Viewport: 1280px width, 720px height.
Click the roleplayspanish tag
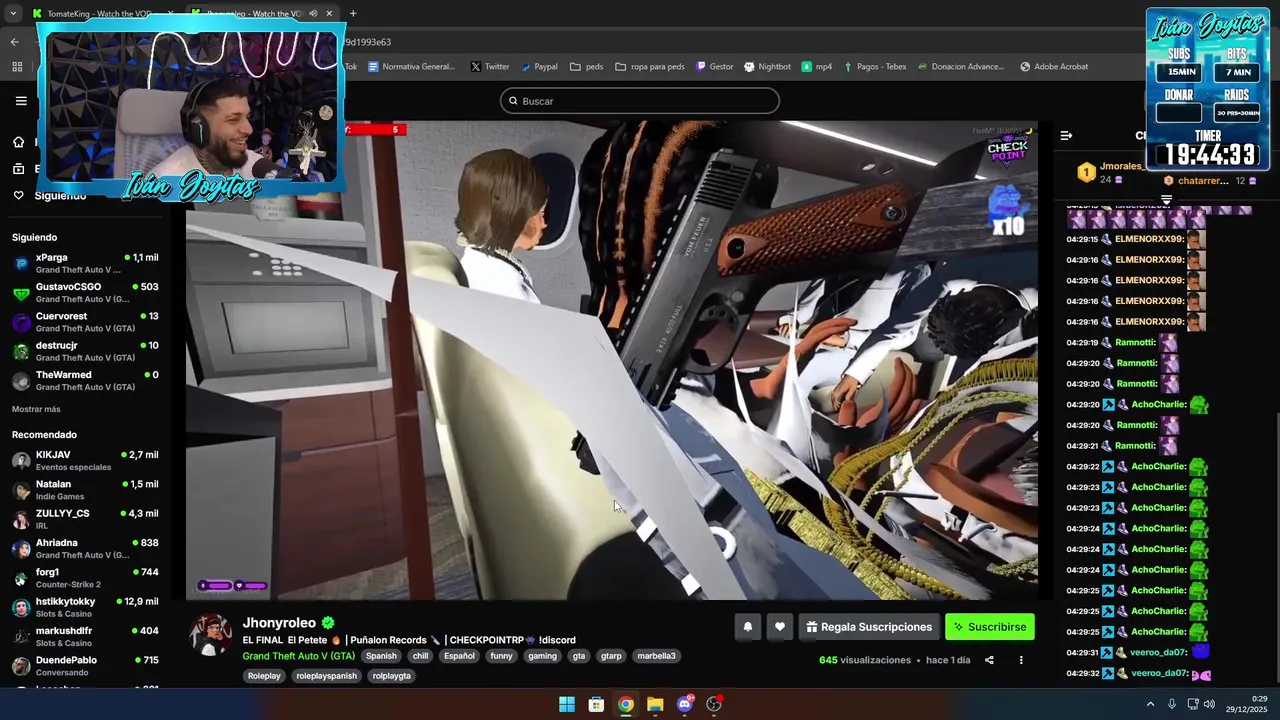click(x=326, y=676)
